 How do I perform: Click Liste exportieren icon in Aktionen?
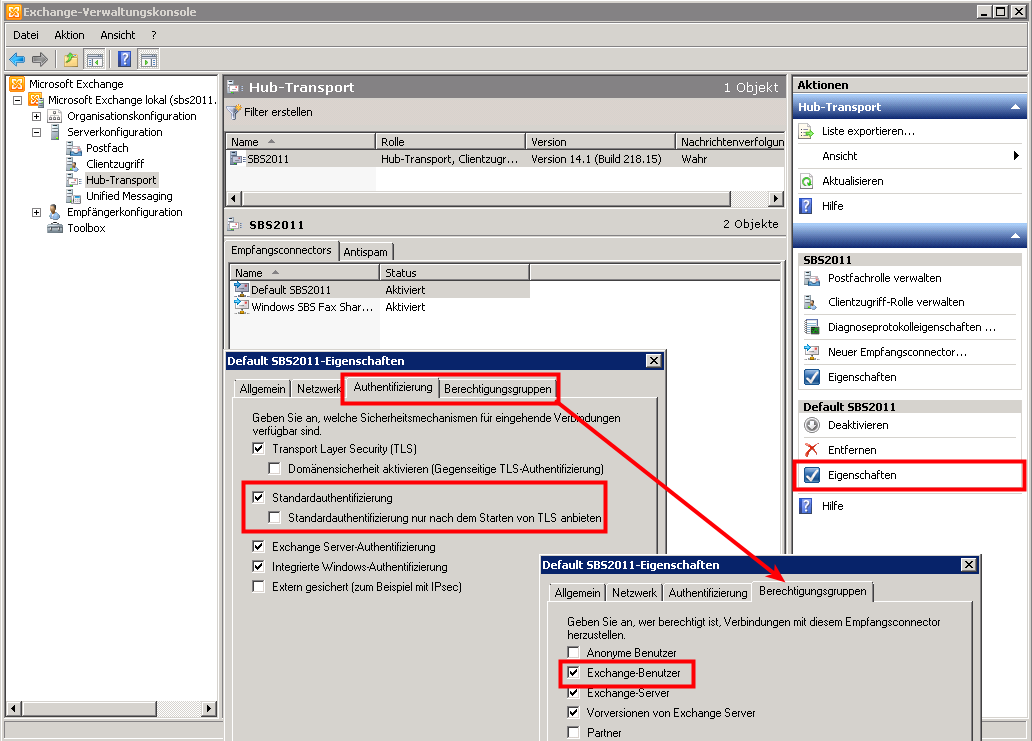click(807, 131)
